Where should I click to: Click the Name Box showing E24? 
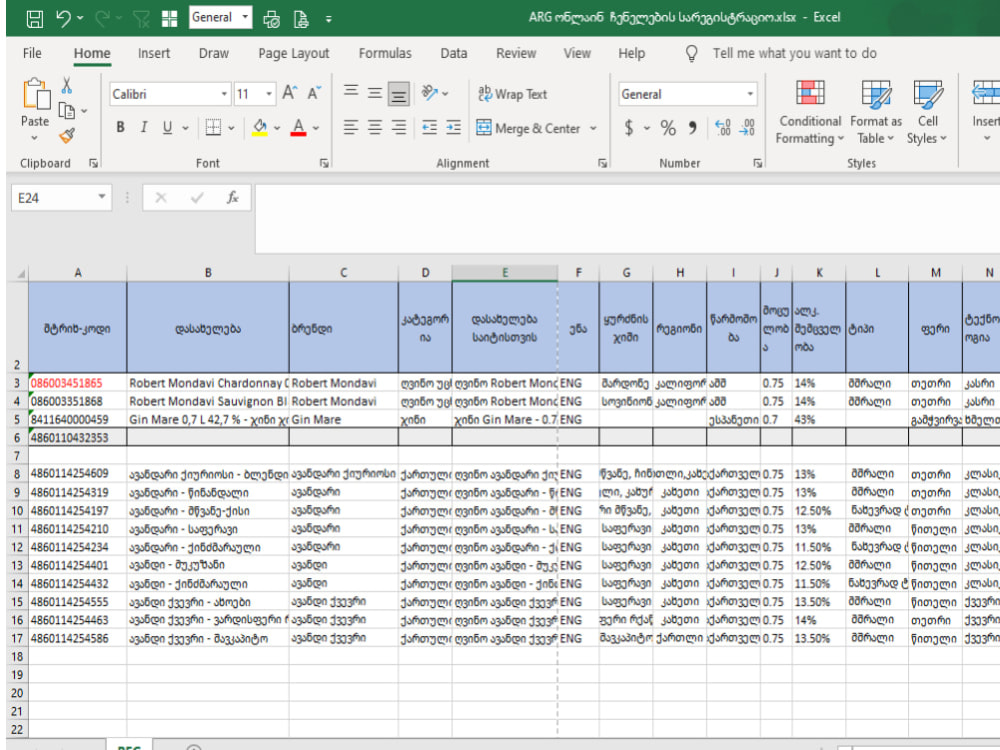pos(54,198)
